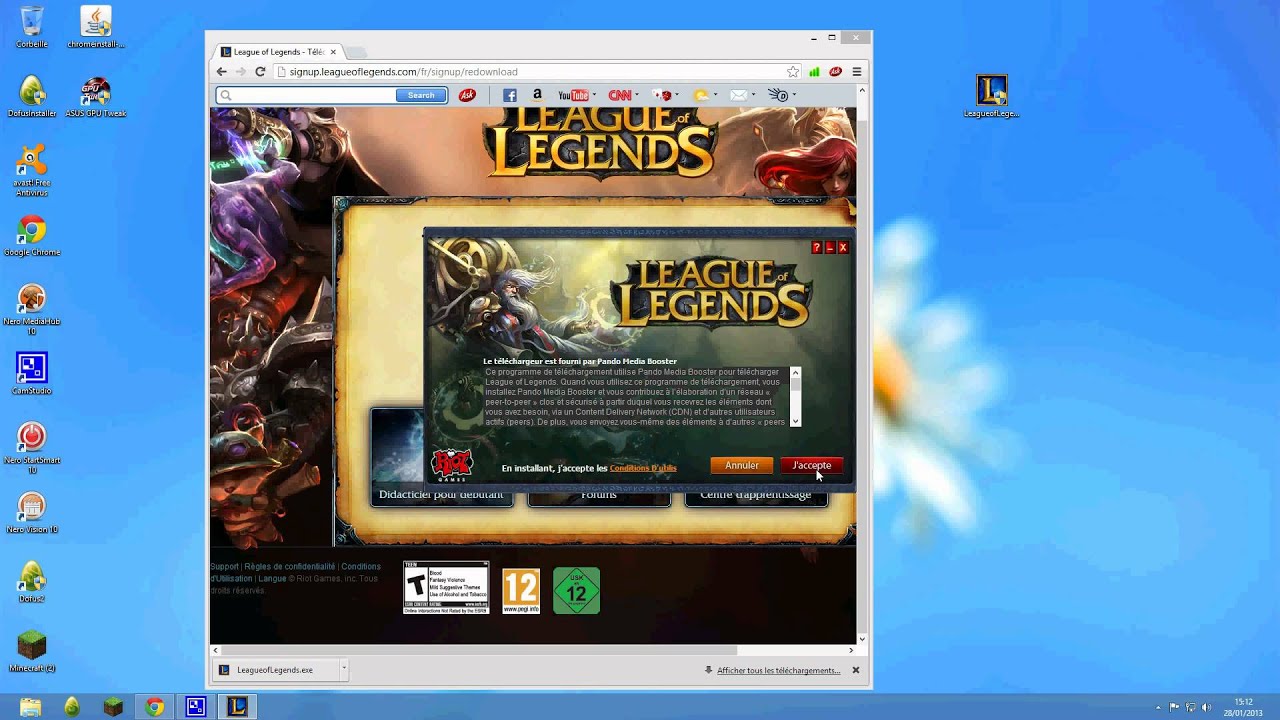1280x720 pixels.
Task: Click in the Ask toolbar search field
Action: coord(313,95)
